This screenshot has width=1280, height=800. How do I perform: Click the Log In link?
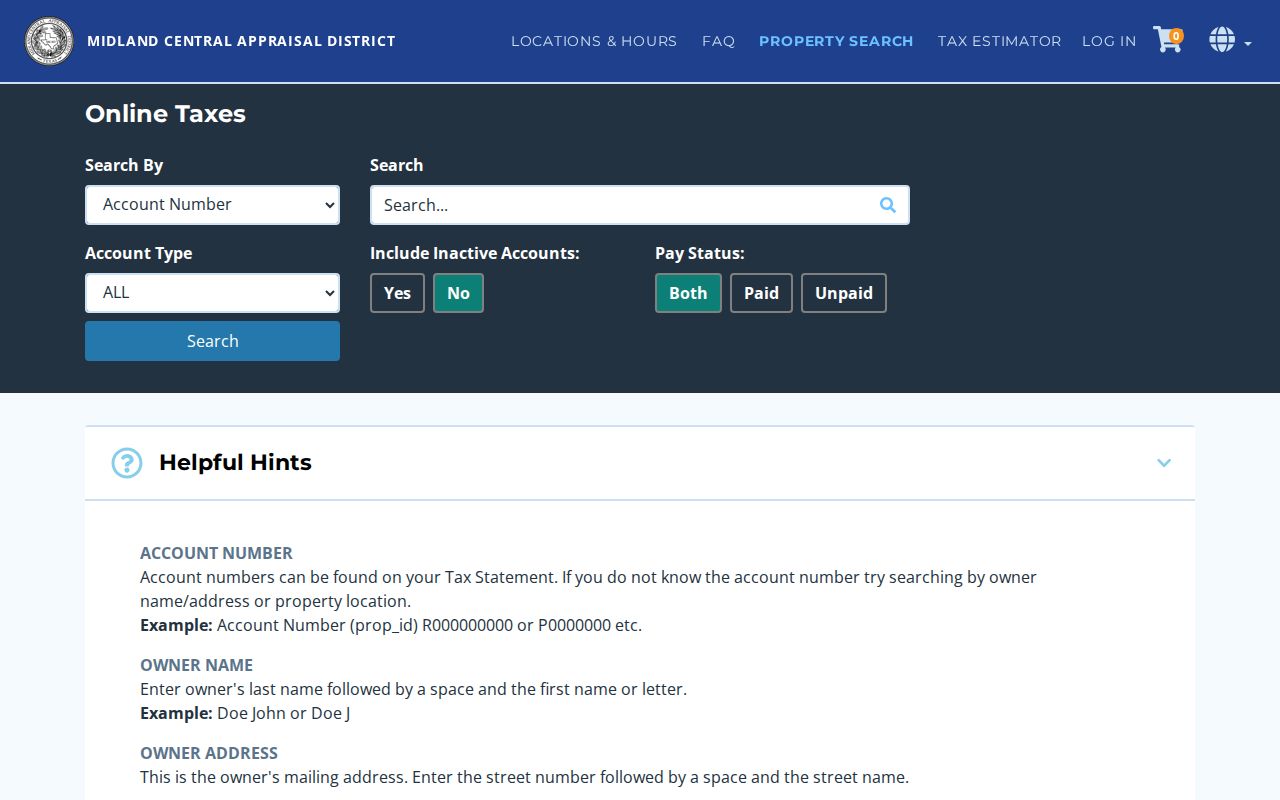pyautogui.click(x=1109, y=41)
